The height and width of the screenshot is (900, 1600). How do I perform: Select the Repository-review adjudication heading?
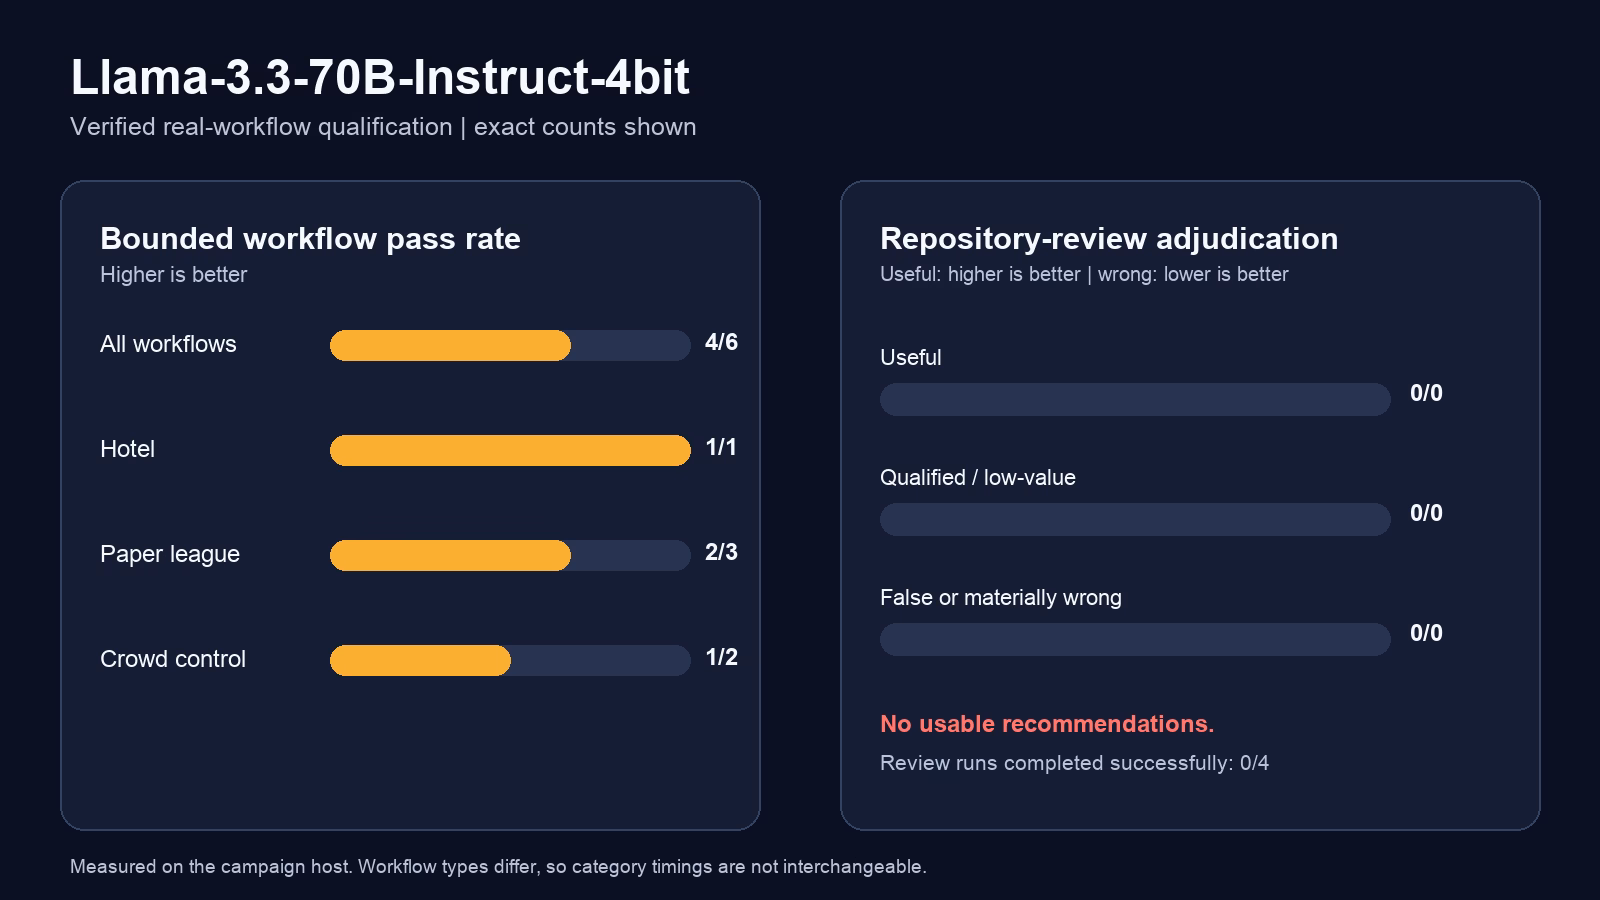pos(1109,239)
